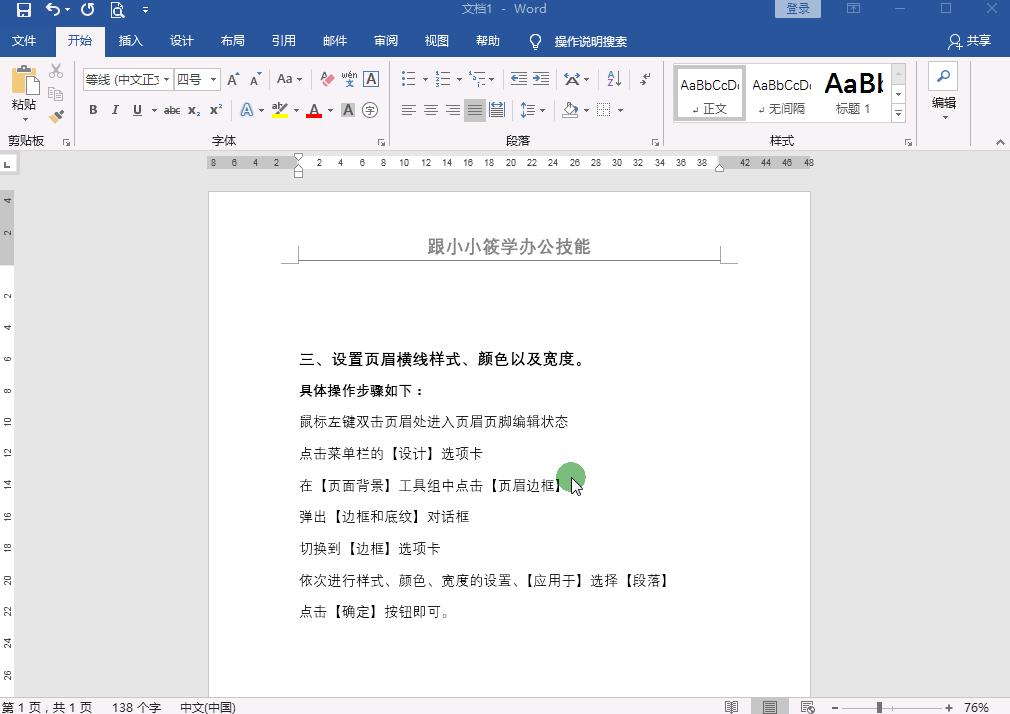
Task: Toggle underline formatting
Action: pyautogui.click(x=138, y=110)
